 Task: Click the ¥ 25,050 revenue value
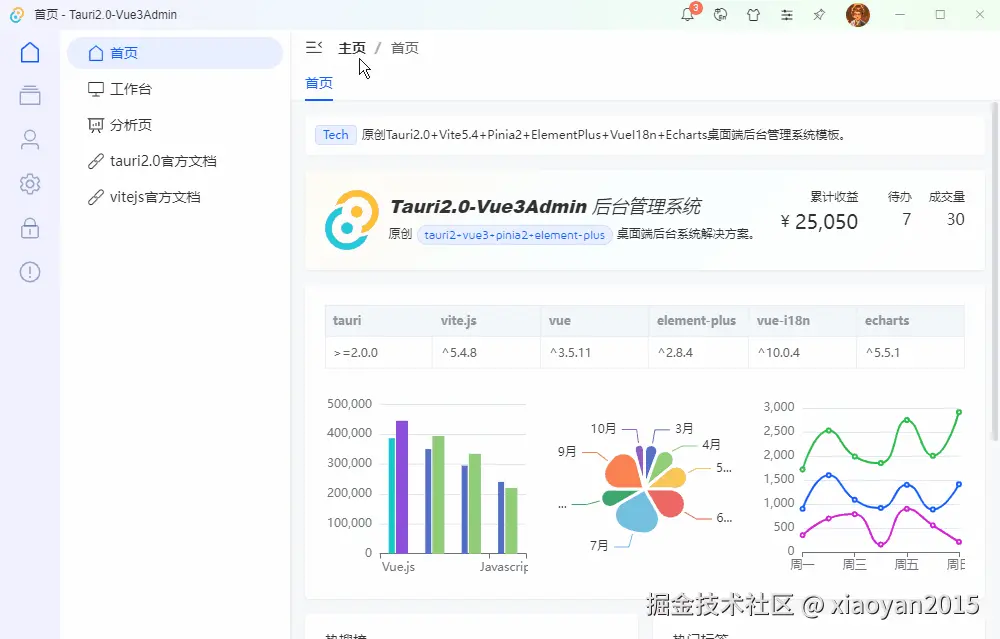click(820, 222)
